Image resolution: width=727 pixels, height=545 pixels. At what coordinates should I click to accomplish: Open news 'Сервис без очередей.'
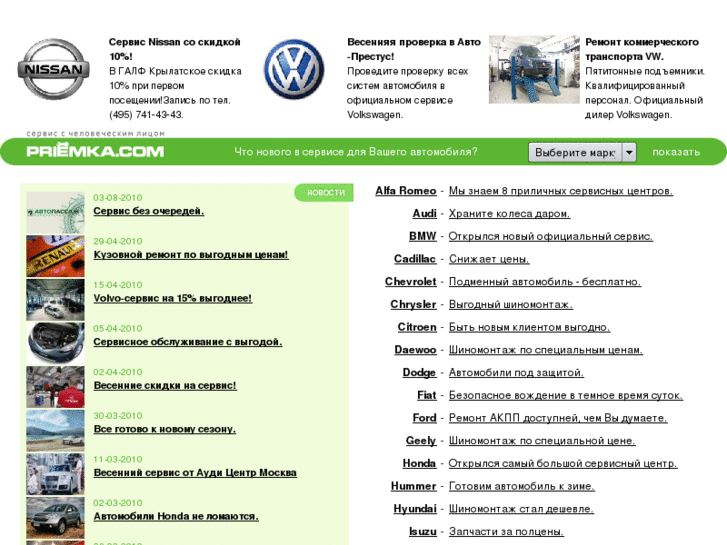pos(149,211)
